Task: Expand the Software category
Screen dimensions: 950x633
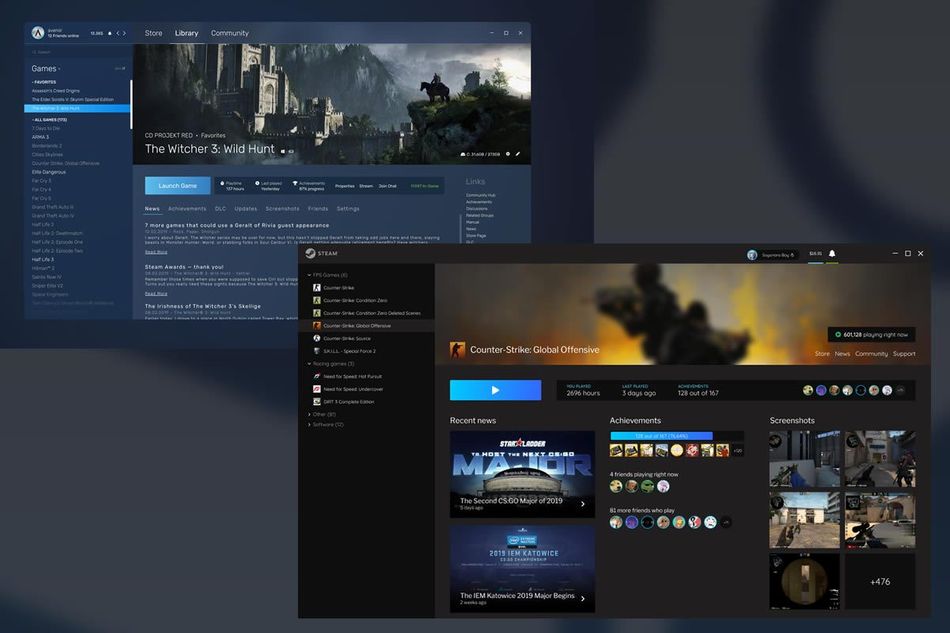Action: click(309, 425)
